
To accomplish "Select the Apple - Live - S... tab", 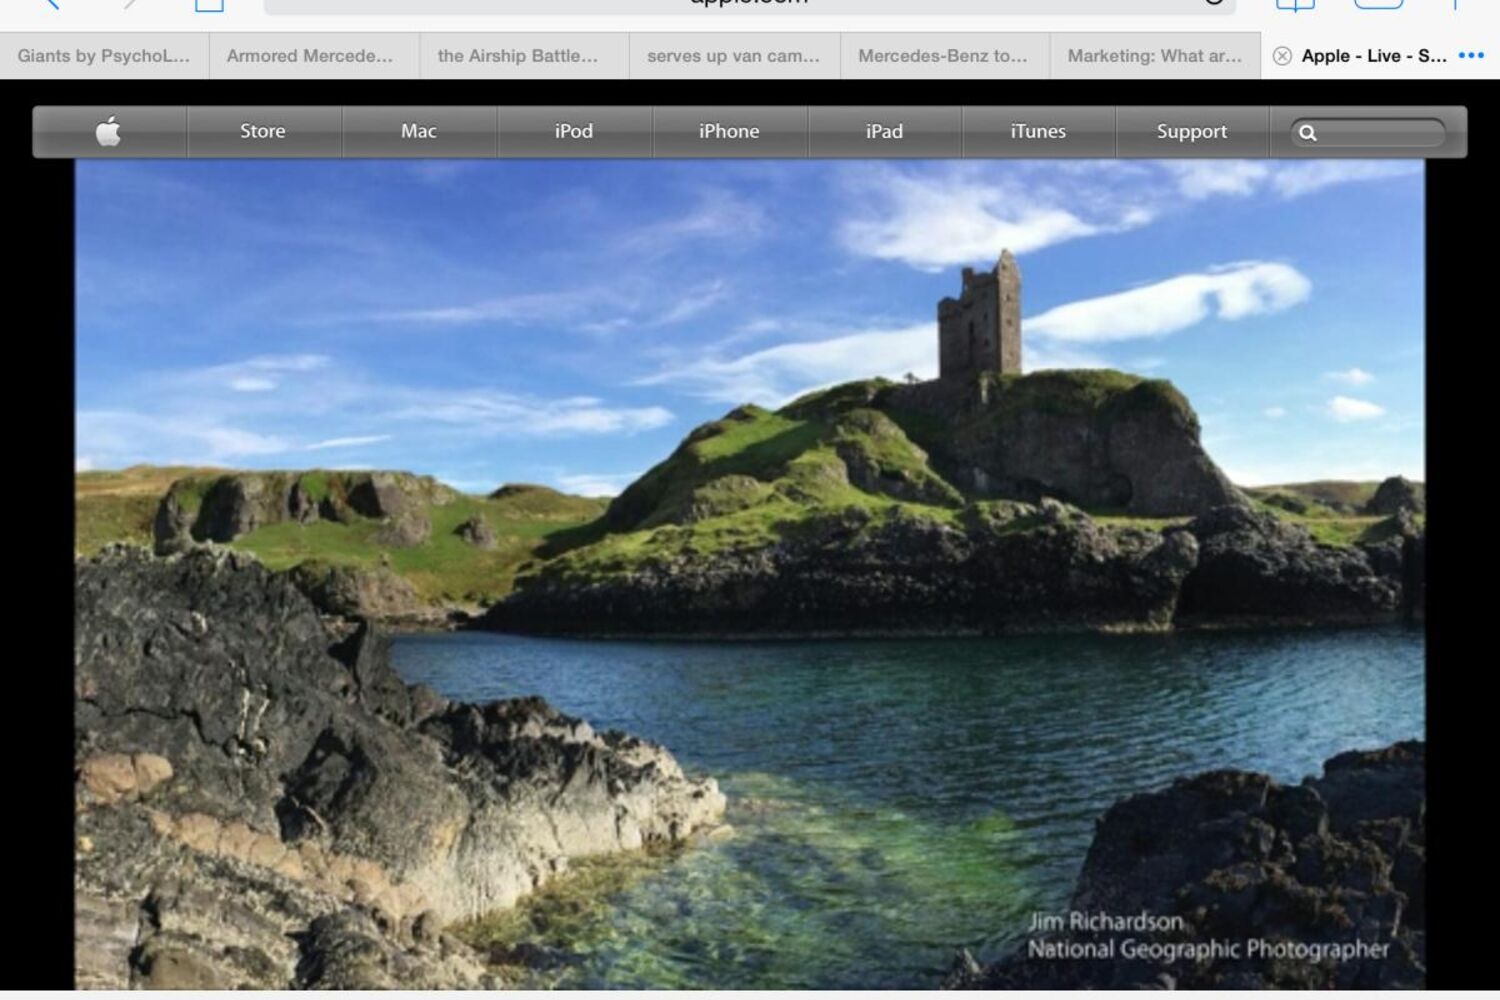I will 1374,56.
